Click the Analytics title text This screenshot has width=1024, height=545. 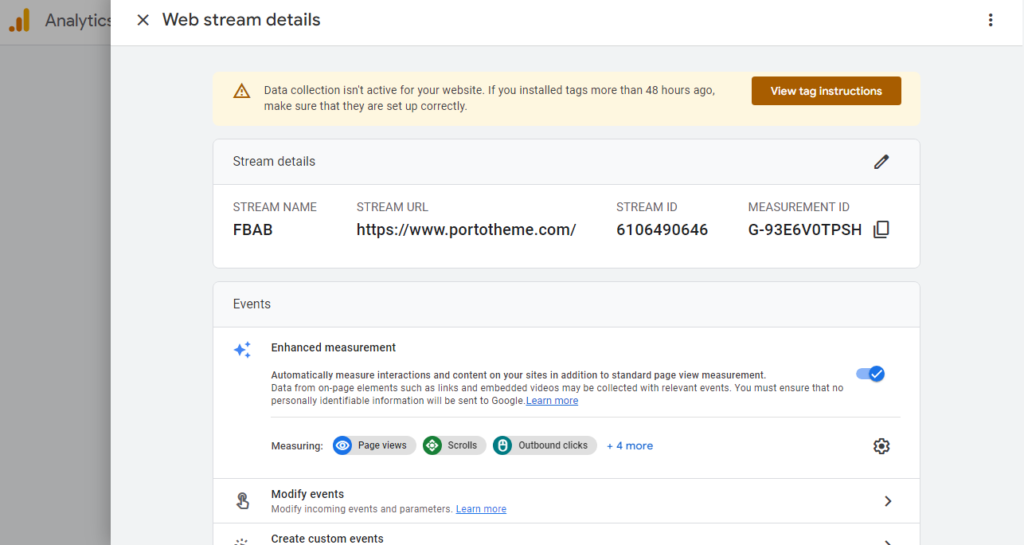coord(78,20)
